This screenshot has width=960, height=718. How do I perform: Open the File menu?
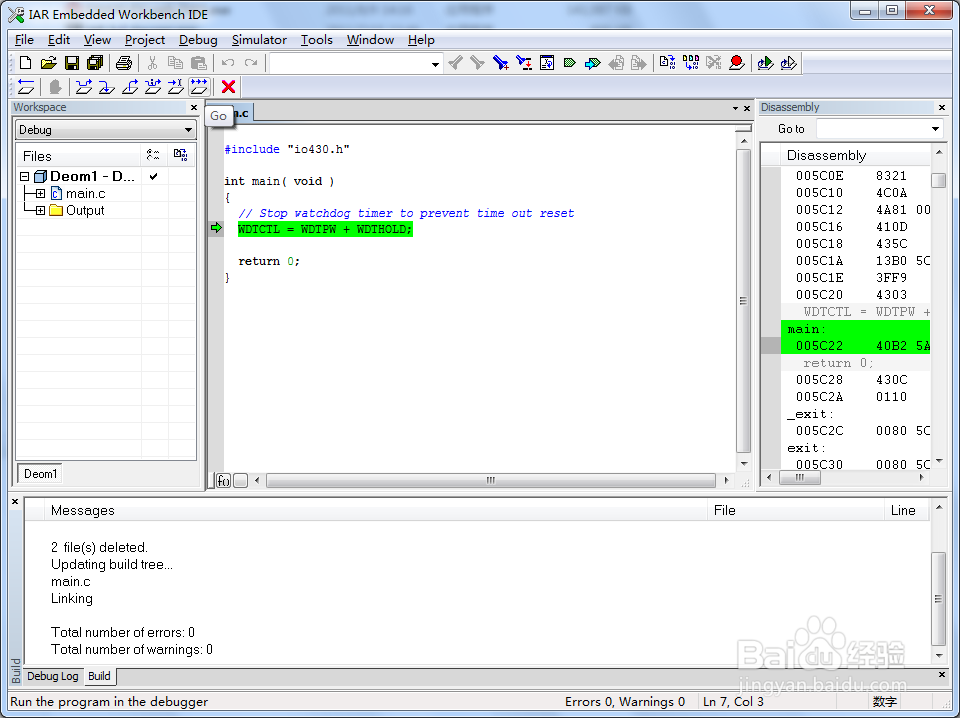click(24, 40)
